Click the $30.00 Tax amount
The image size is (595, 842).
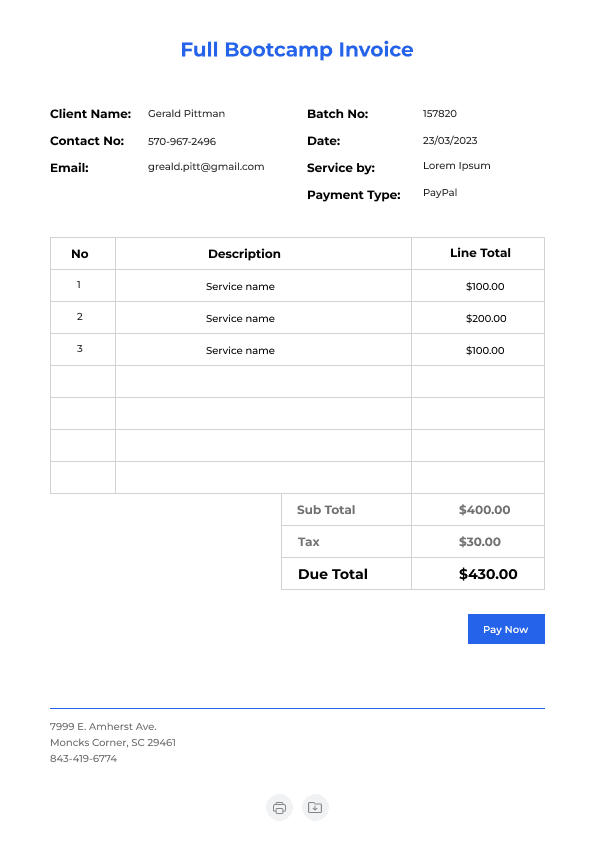click(x=480, y=542)
